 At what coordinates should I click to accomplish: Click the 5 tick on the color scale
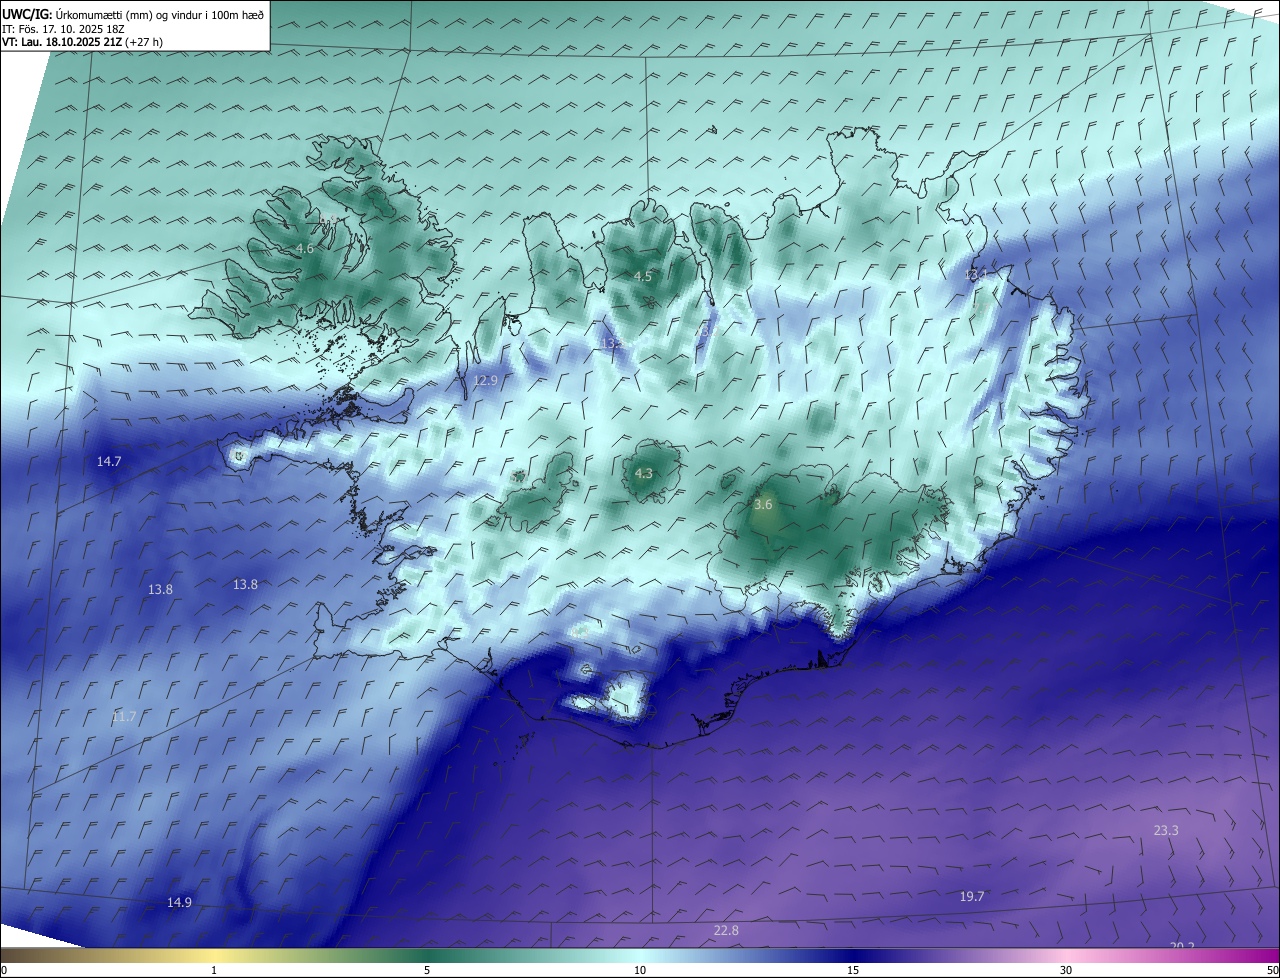[x=427, y=970]
